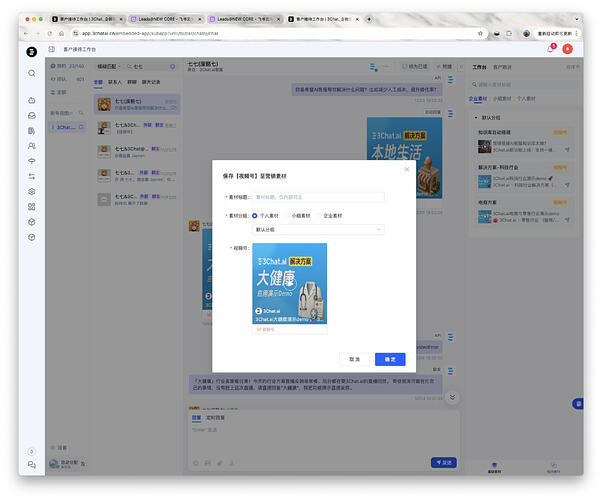This screenshot has width=602, height=500.
Task: Click the conversation list icon with green dot
Action: [x=373, y=67]
